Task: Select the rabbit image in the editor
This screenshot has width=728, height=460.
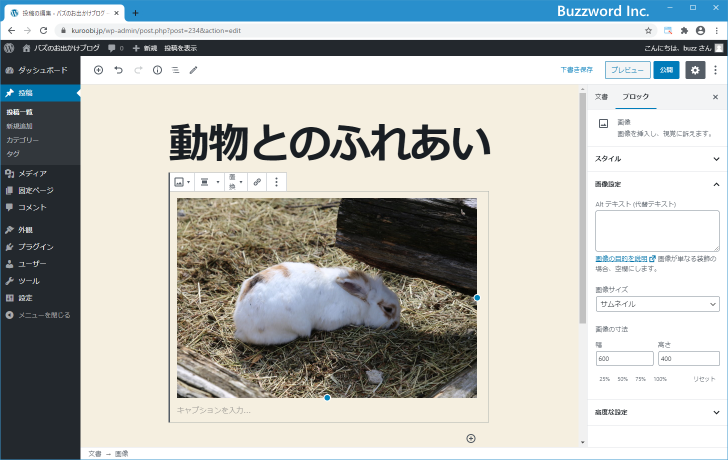Action: 327,298
